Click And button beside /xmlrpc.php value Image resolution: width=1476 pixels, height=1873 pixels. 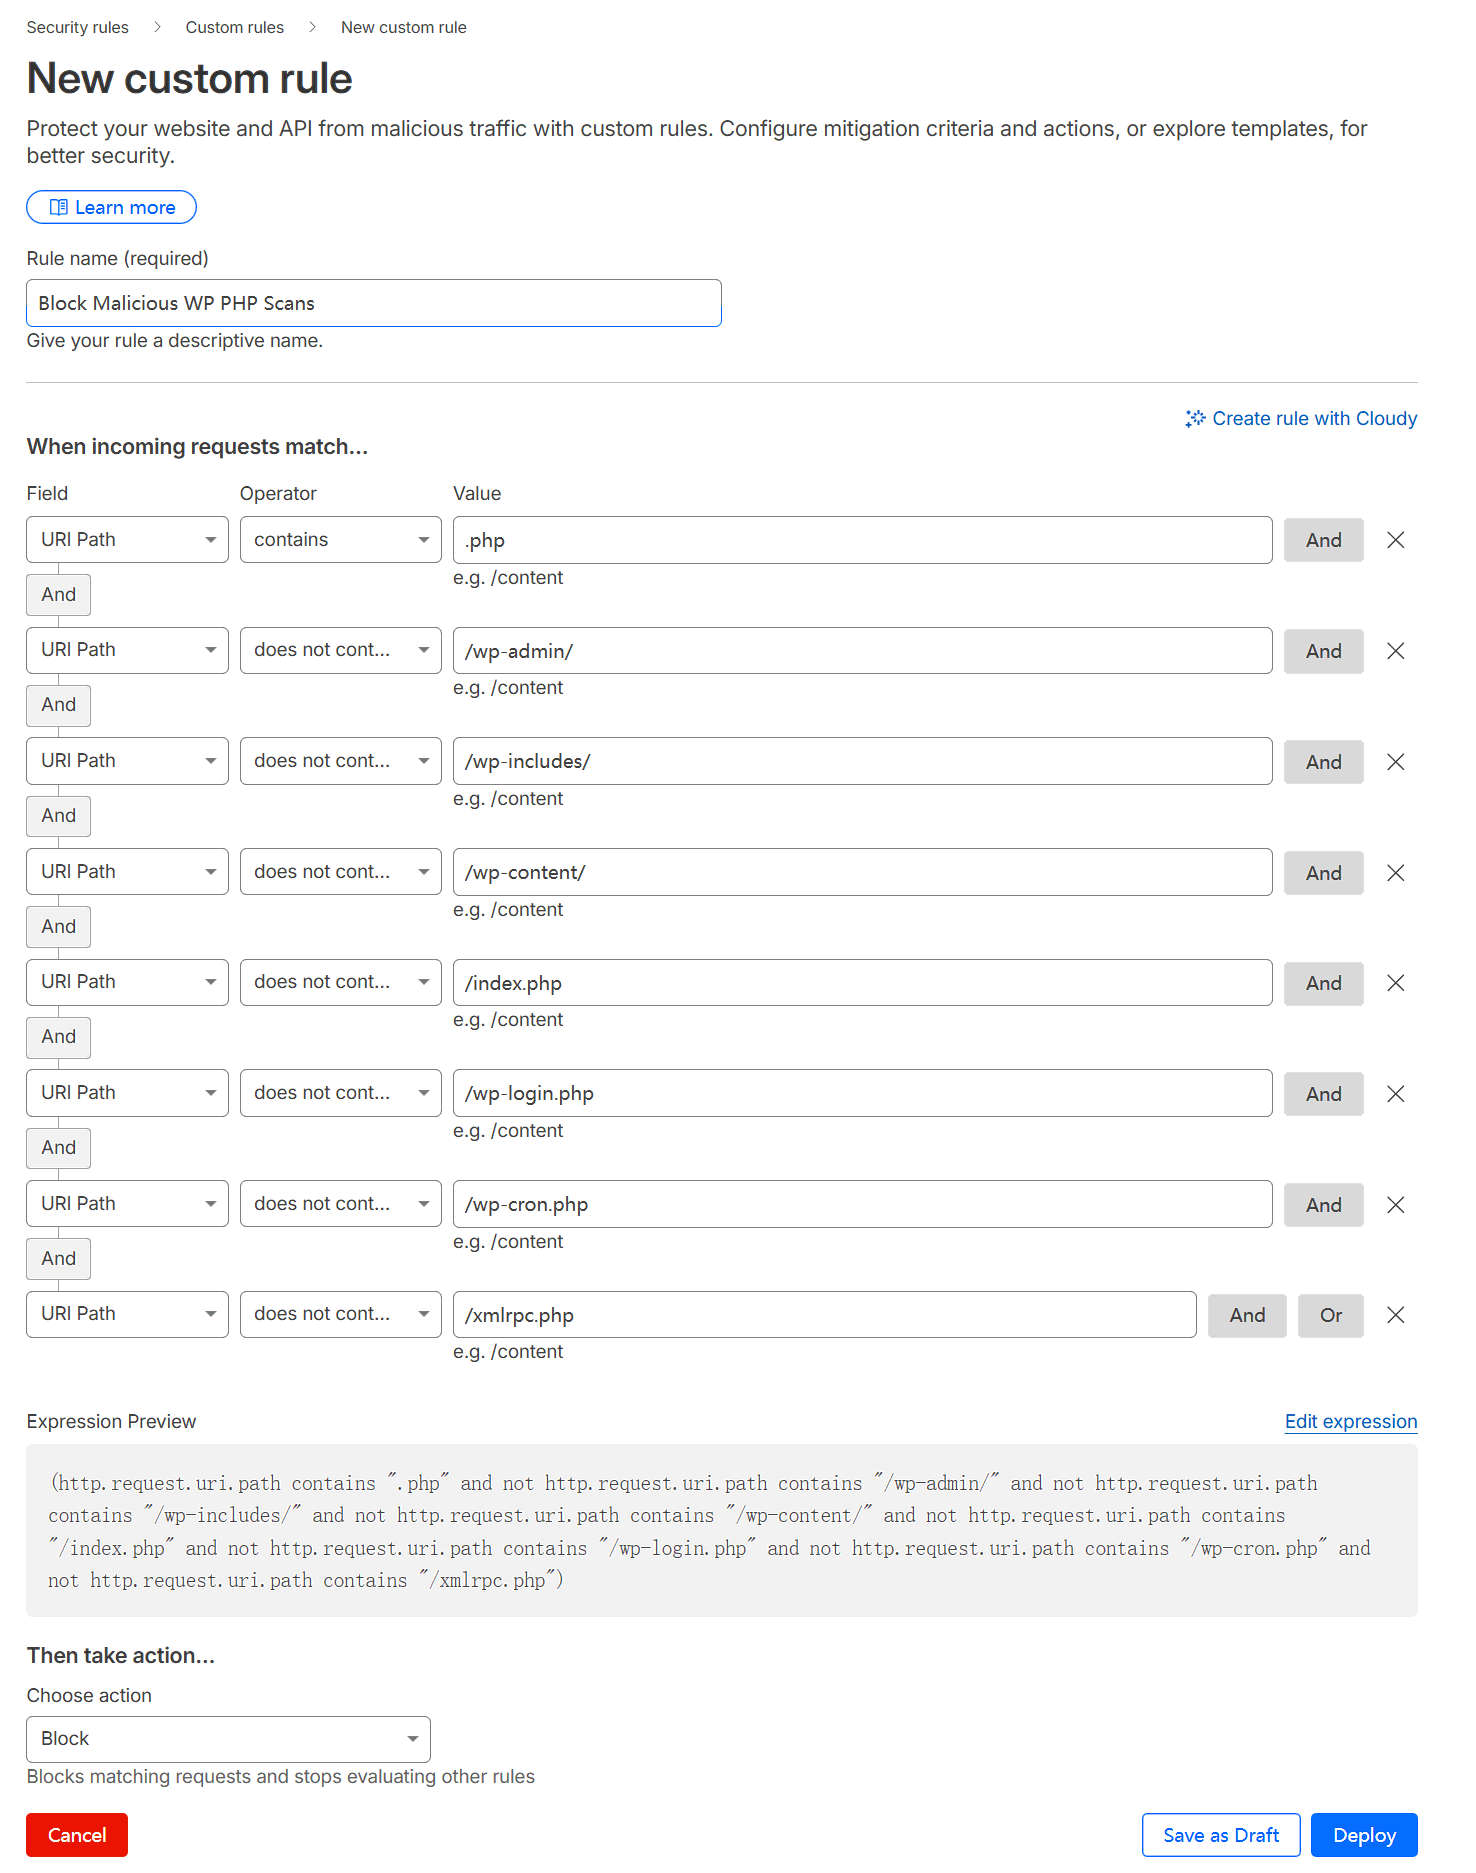pyautogui.click(x=1247, y=1315)
